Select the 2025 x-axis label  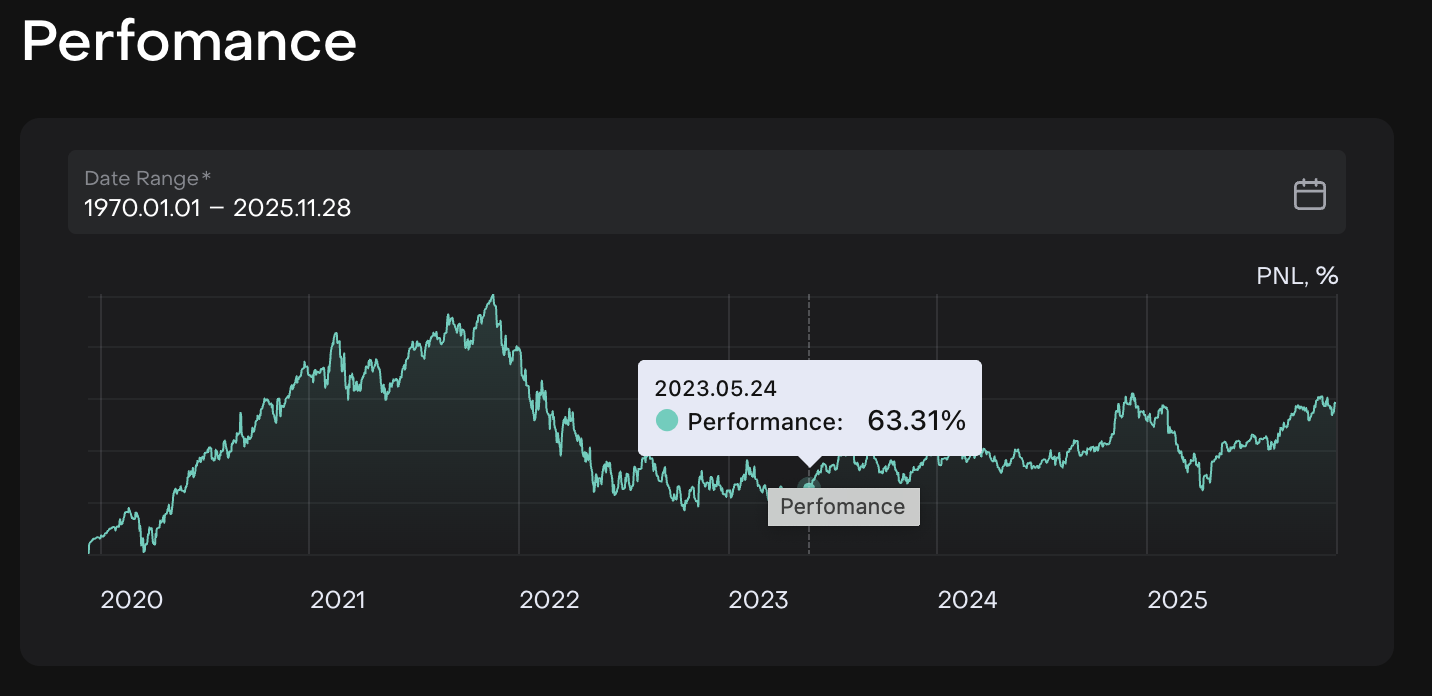coord(1177,600)
